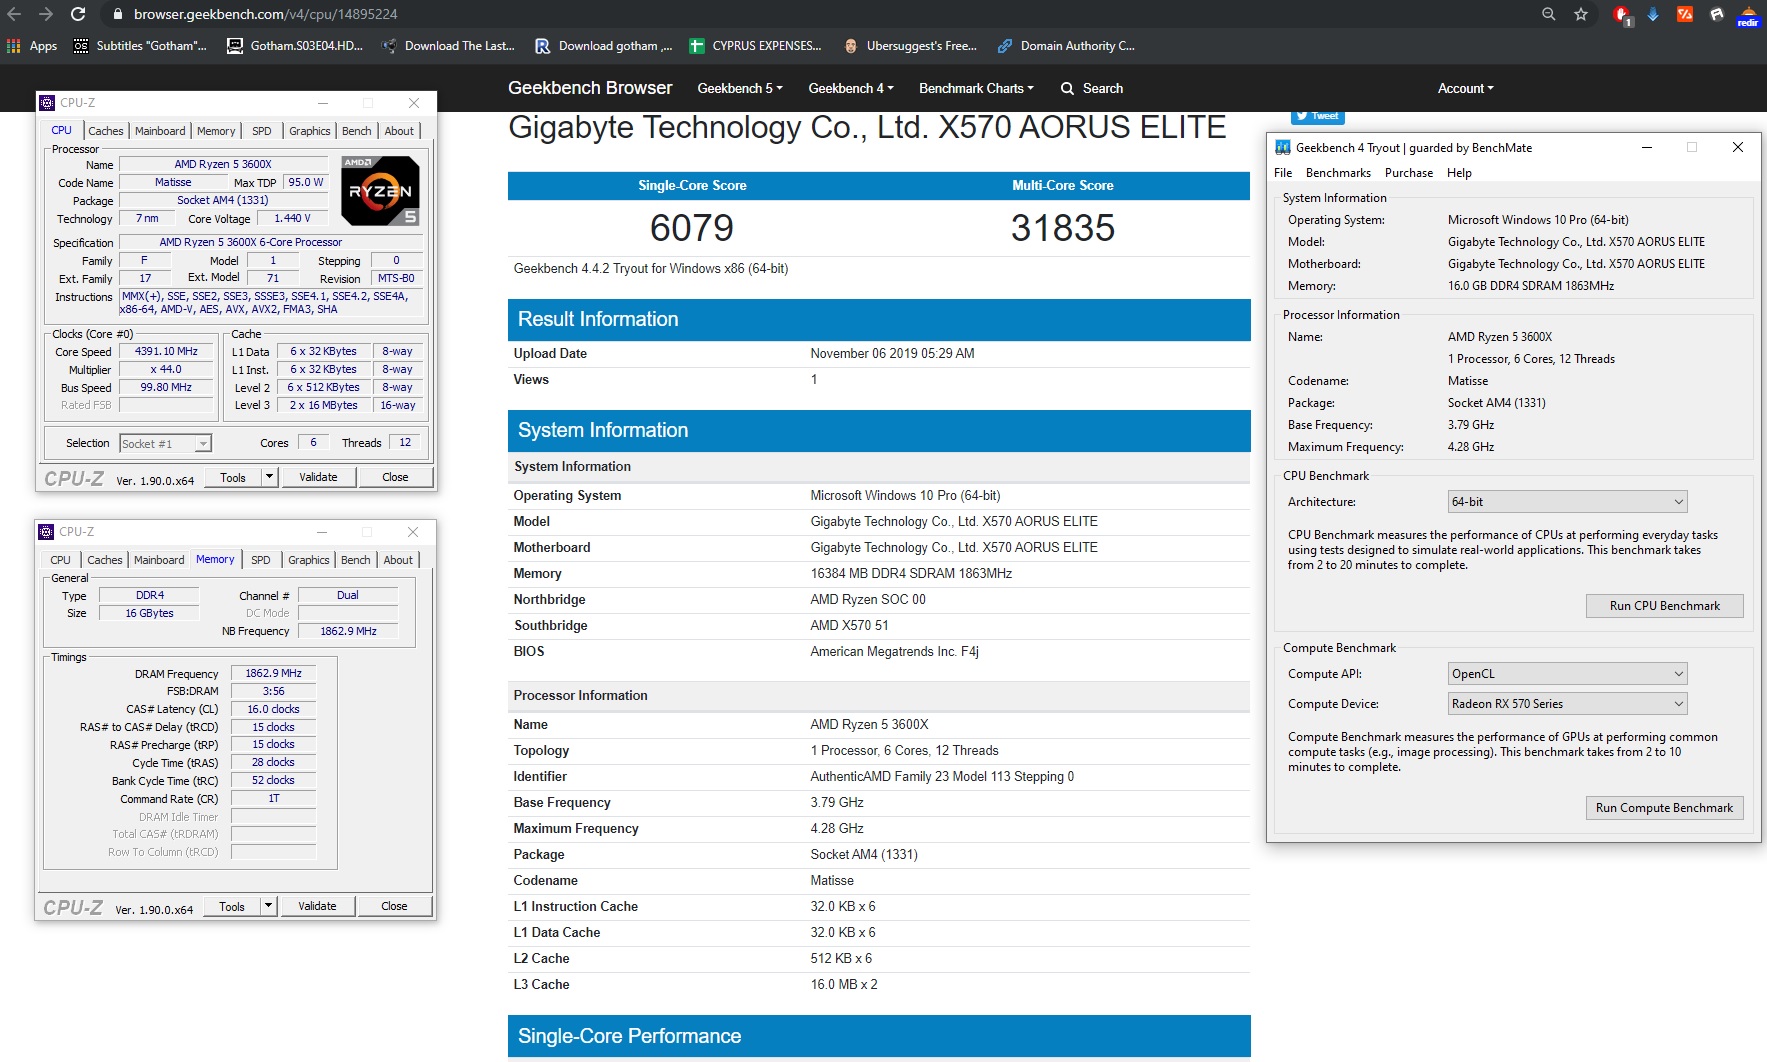The image size is (1767, 1062).
Task: Click the Geekbench Browser logo link
Action: click(590, 88)
